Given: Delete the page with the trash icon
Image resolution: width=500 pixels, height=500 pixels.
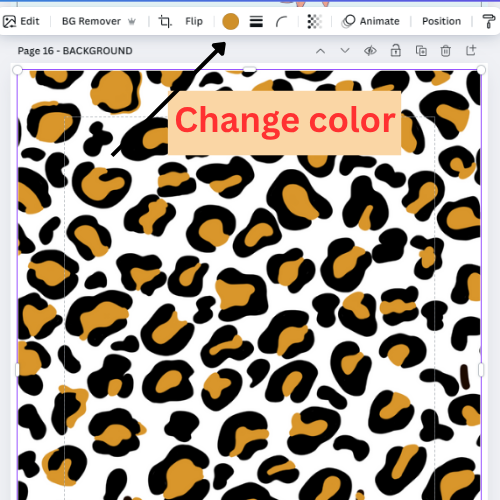Looking at the screenshot, I should tap(446, 51).
